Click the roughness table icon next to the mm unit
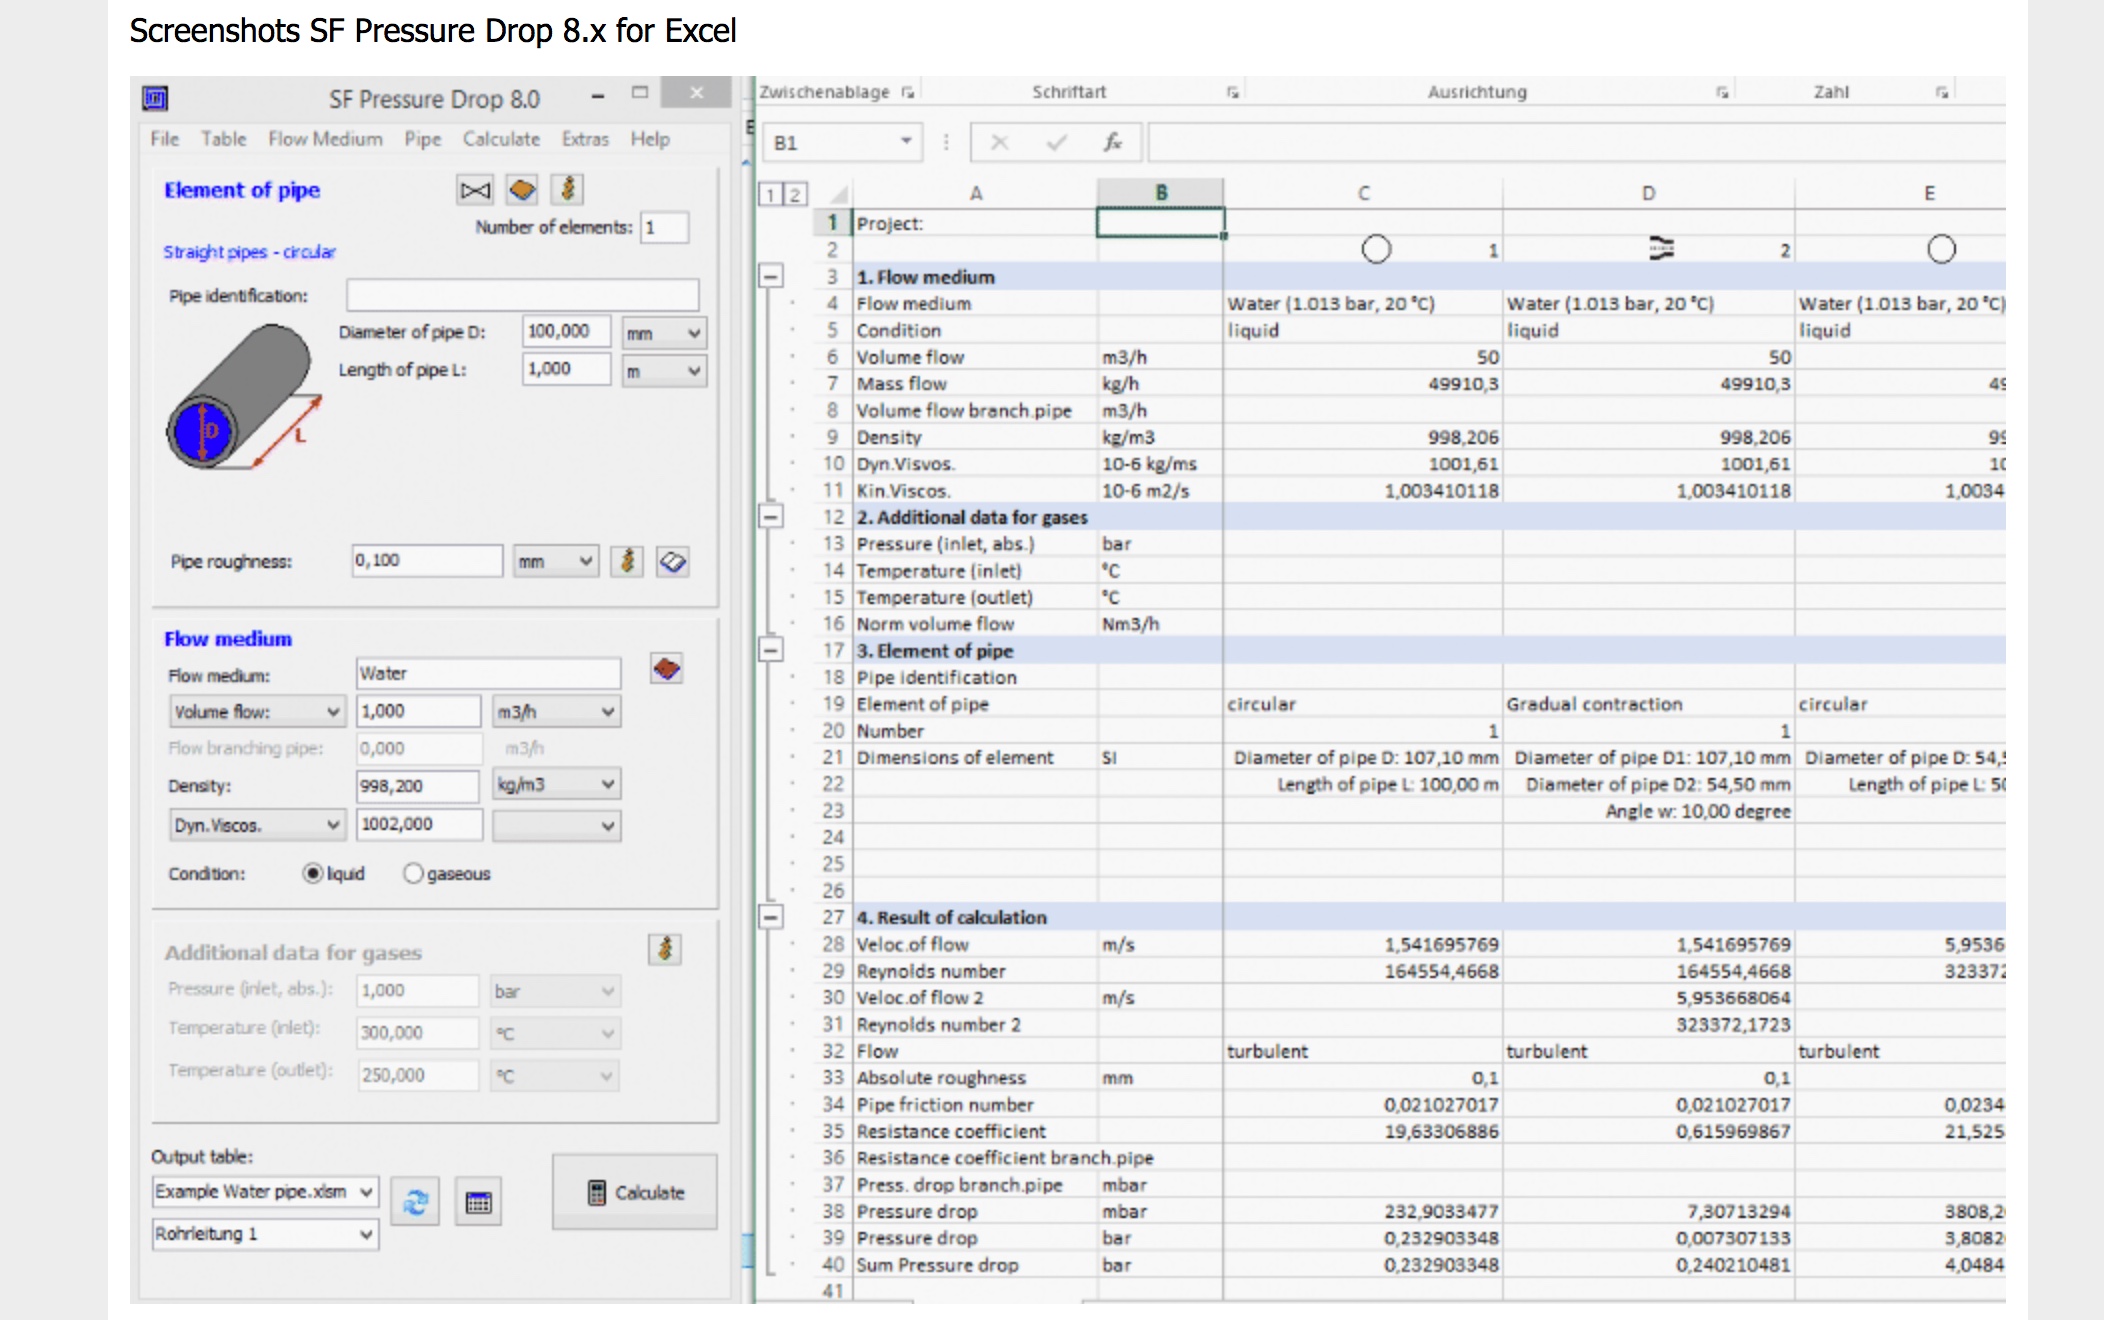The height and width of the screenshot is (1320, 2104). [x=673, y=562]
